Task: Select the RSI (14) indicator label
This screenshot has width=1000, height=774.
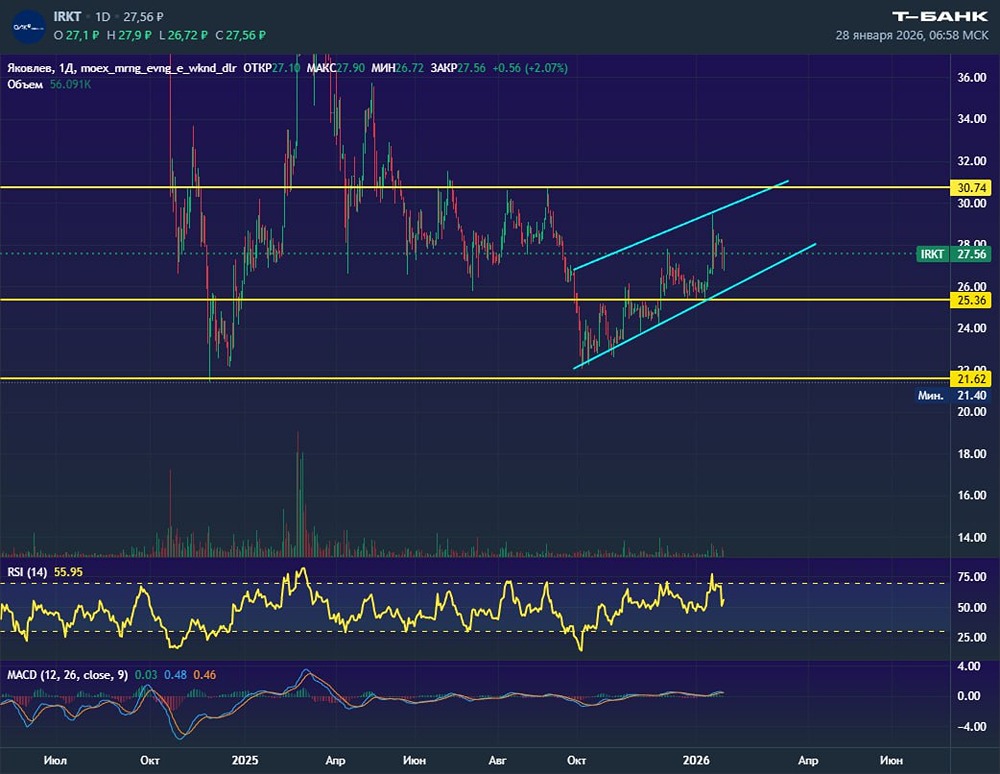Action: coord(27,572)
